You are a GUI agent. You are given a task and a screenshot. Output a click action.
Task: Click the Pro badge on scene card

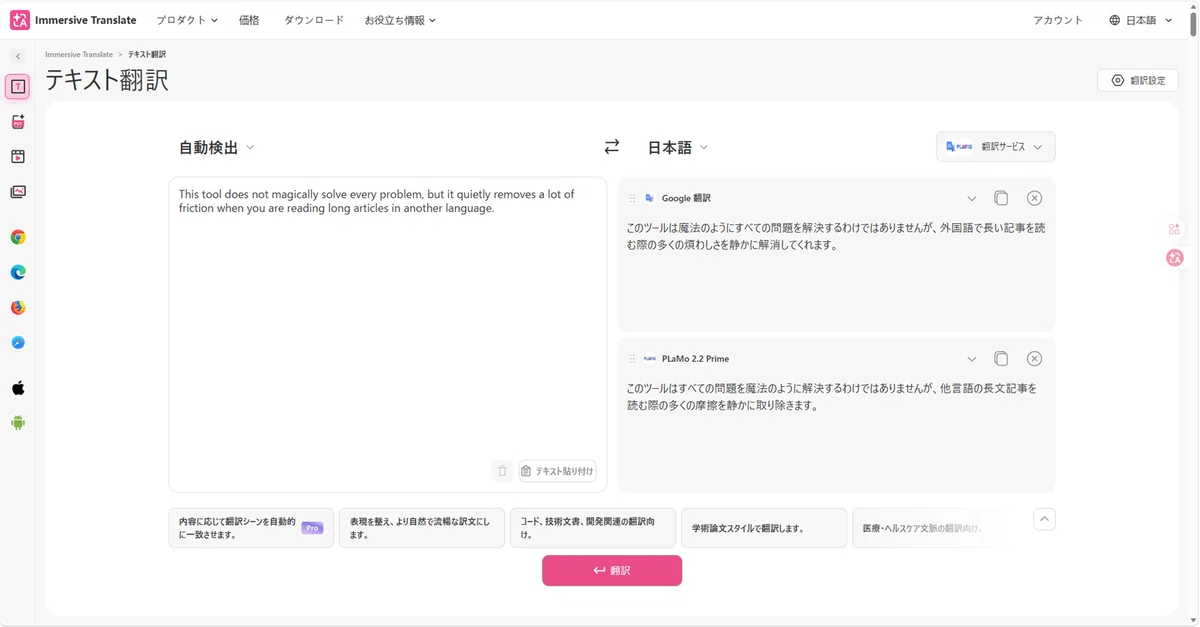click(313, 528)
